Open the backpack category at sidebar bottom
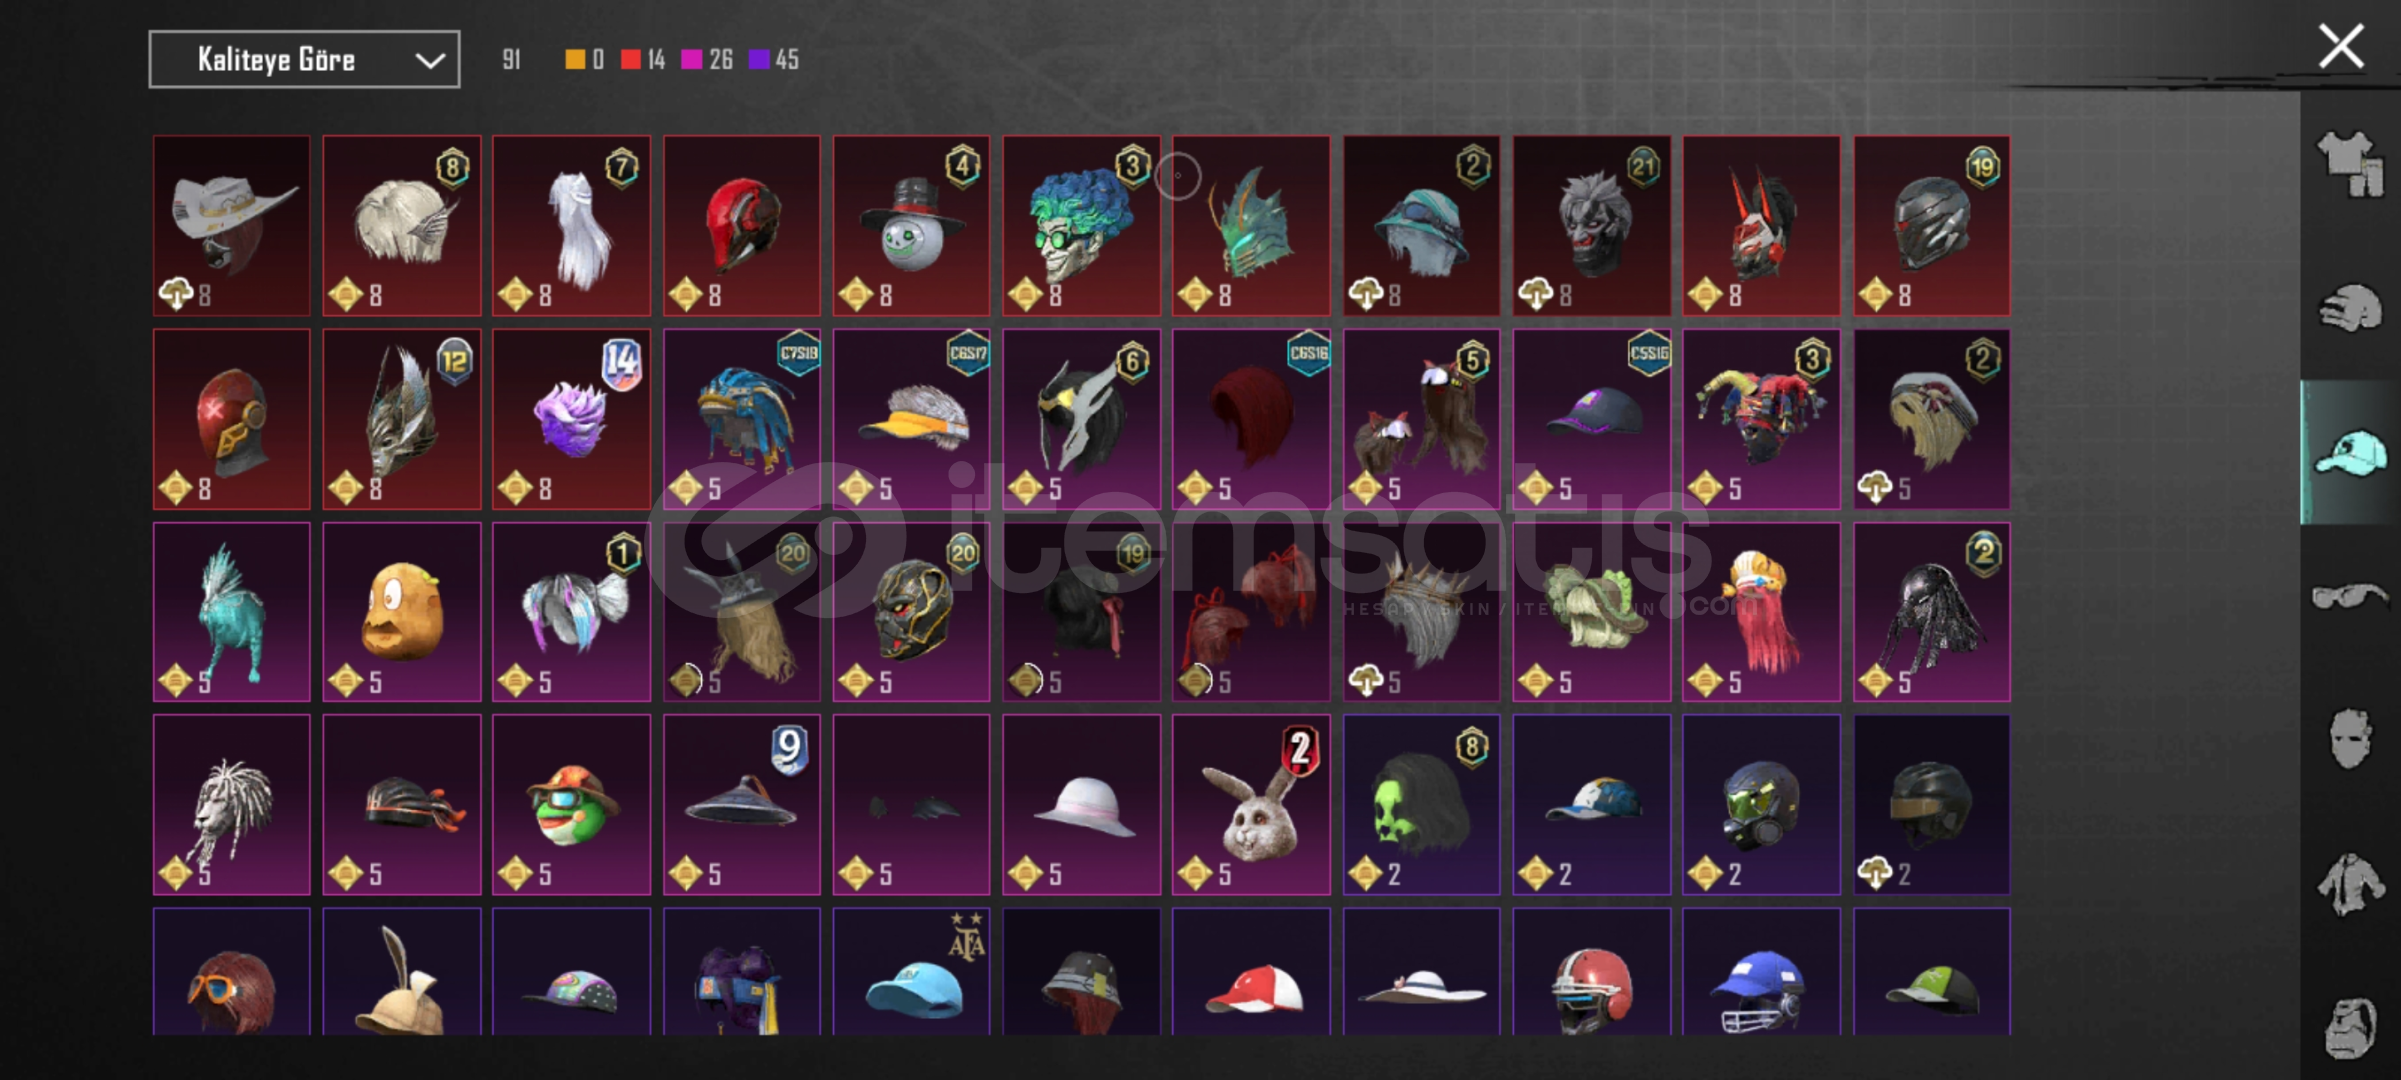This screenshot has width=2401, height=1080. click(x=2349, y=1027)
